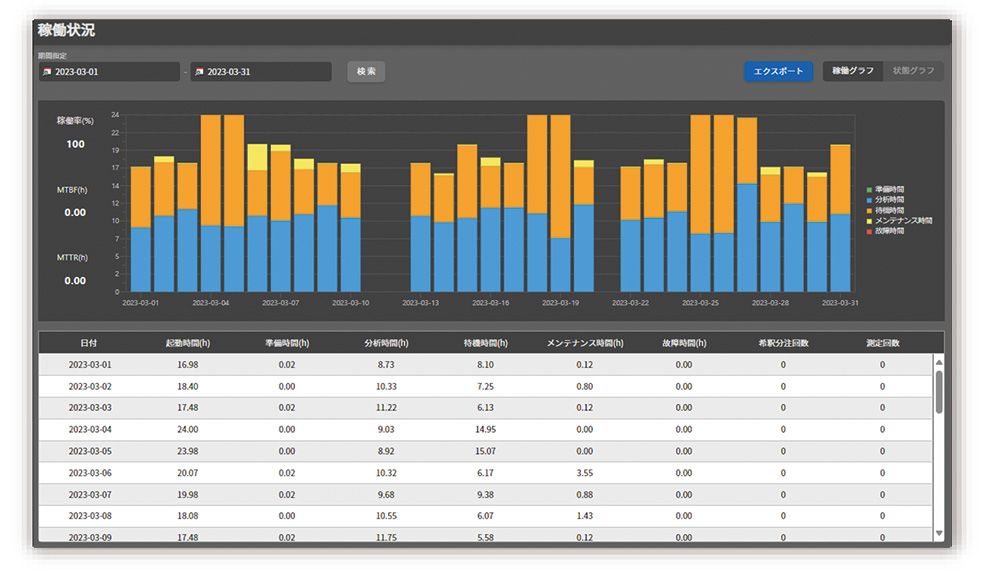Click the yellow メンテナンス時間 legend marker
This screenshot has height=580, width=1000.
870,221
